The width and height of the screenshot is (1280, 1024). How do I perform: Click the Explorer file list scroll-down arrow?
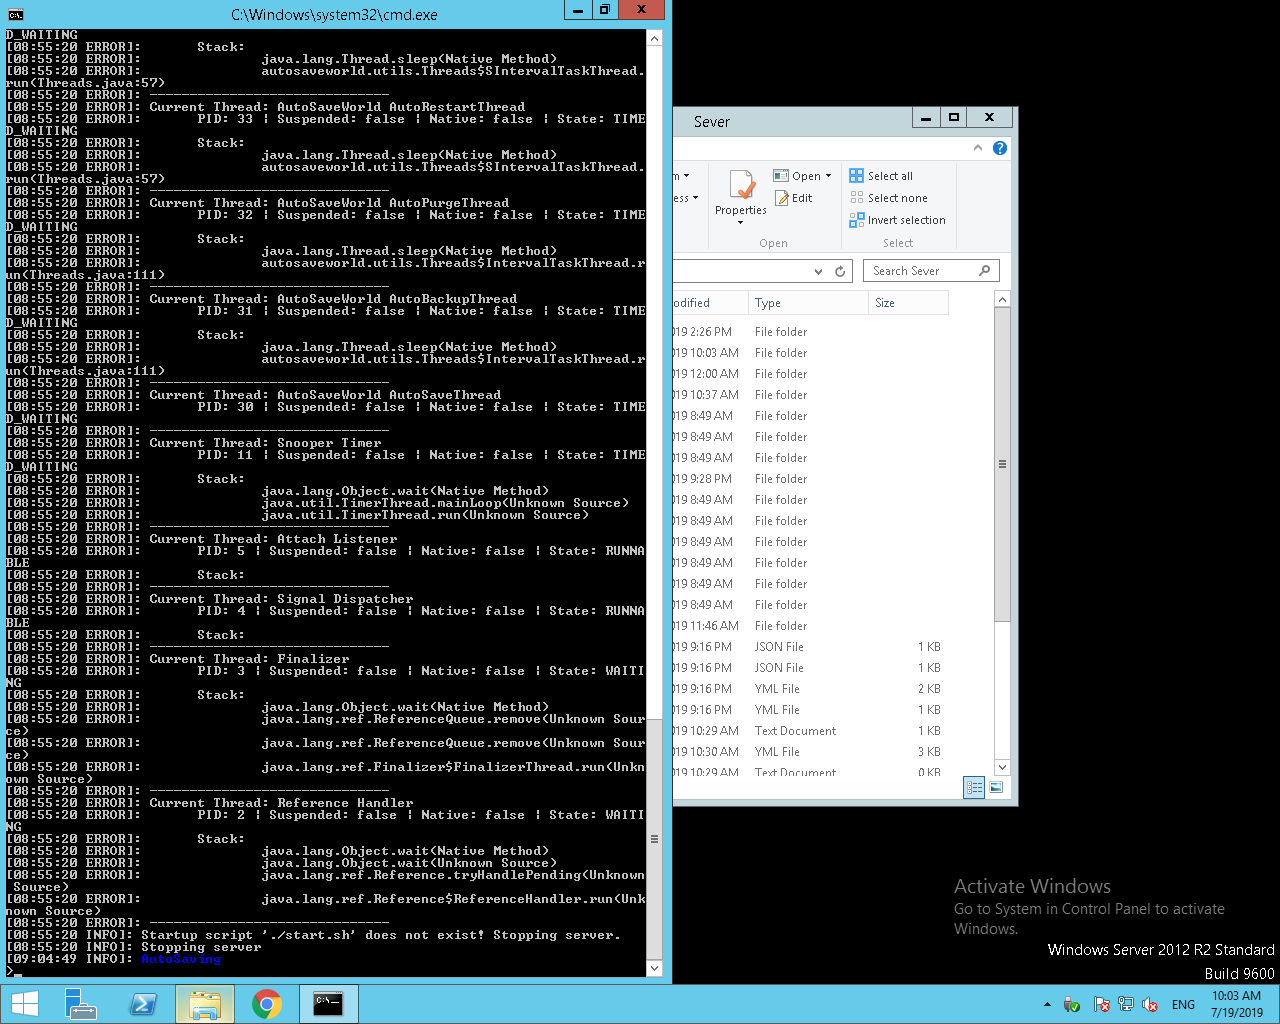[x=1003, y=767]
